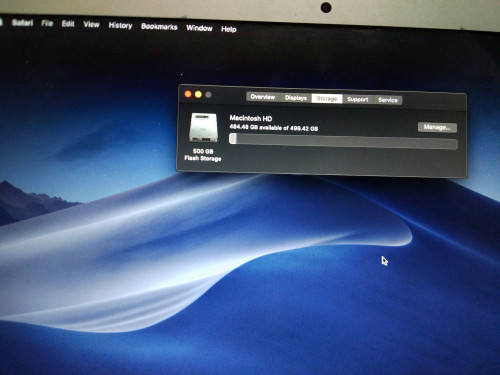Open the Safari menu
The width and height of the screenshot is (500, 375).
[x=22, y=23]
